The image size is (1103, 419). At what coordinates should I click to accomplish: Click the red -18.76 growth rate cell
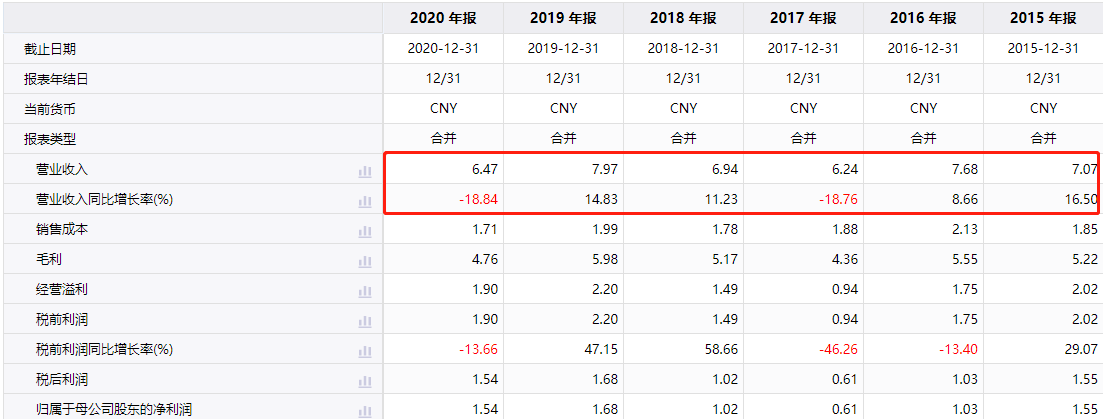point(837,200)
